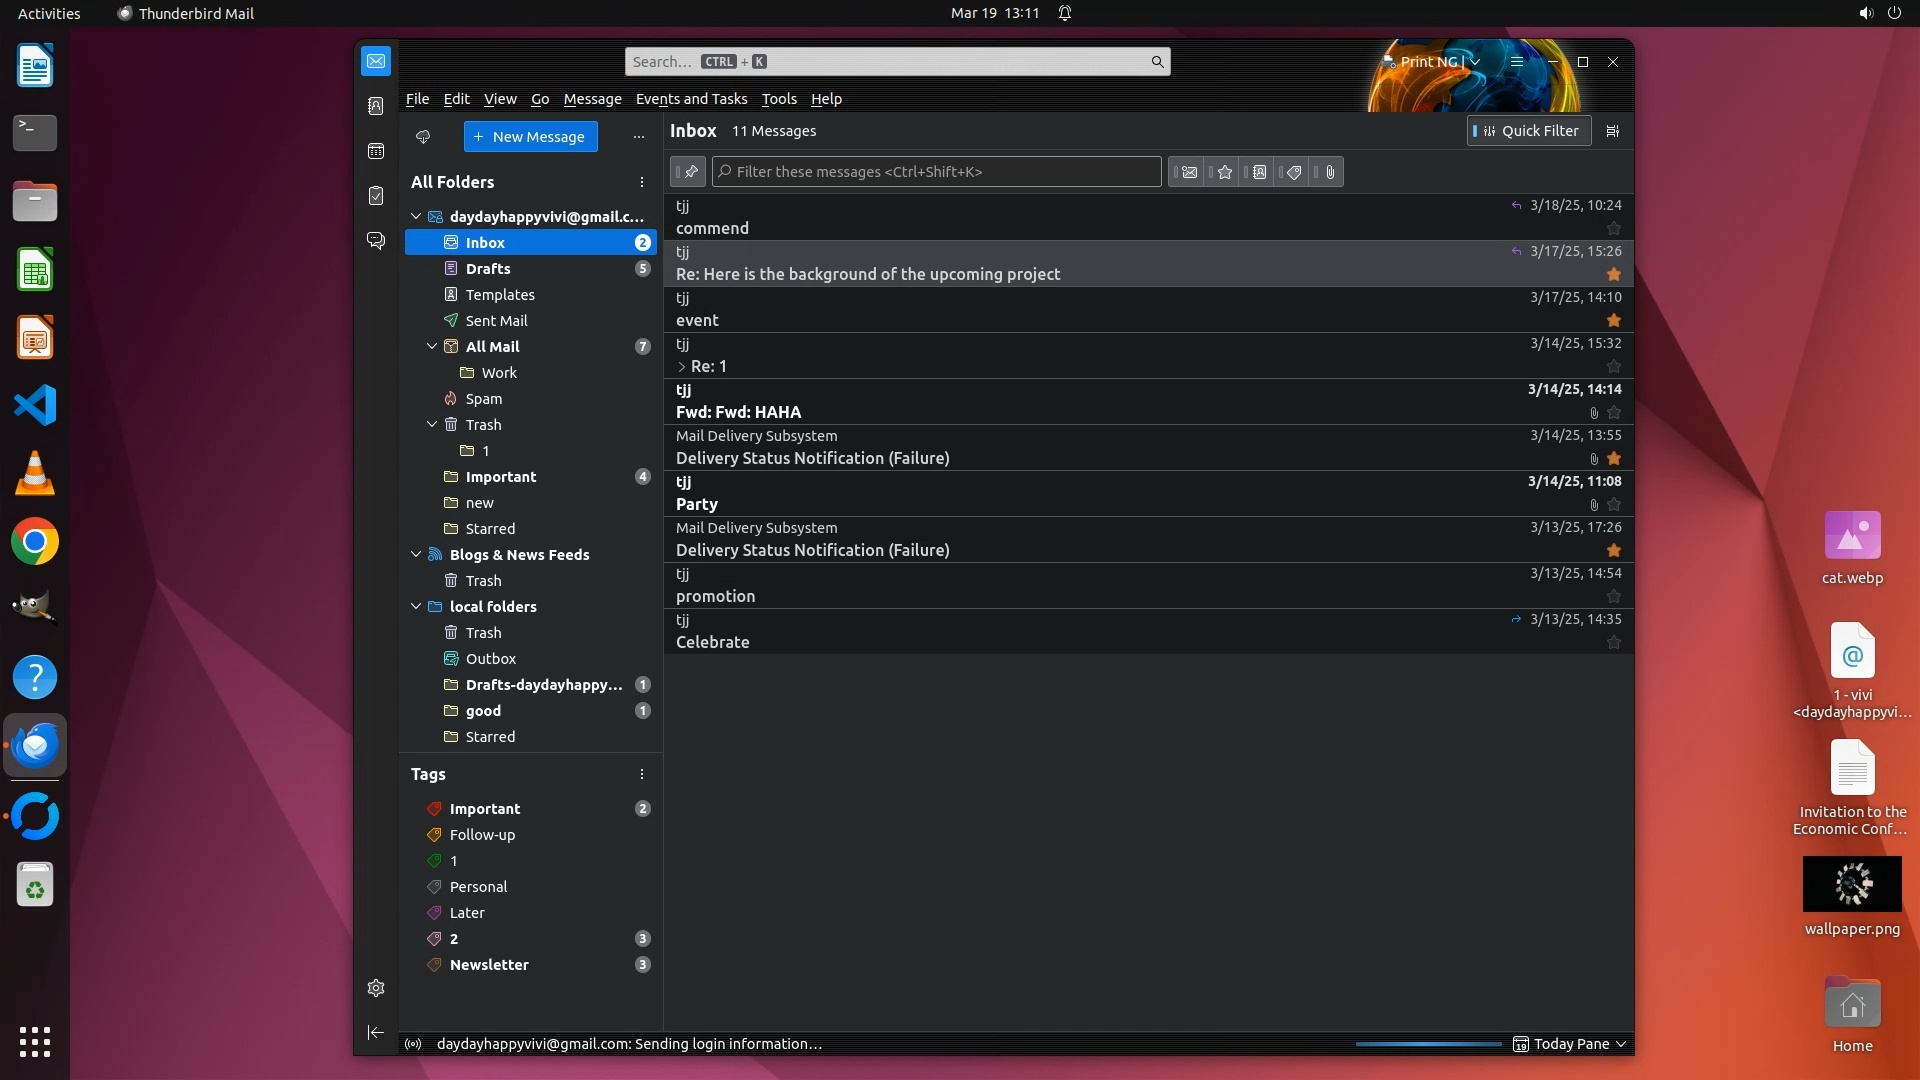Open the Events and Tasks menu
This screenshot has width=1920, height=1080.
tap(691, 99)
